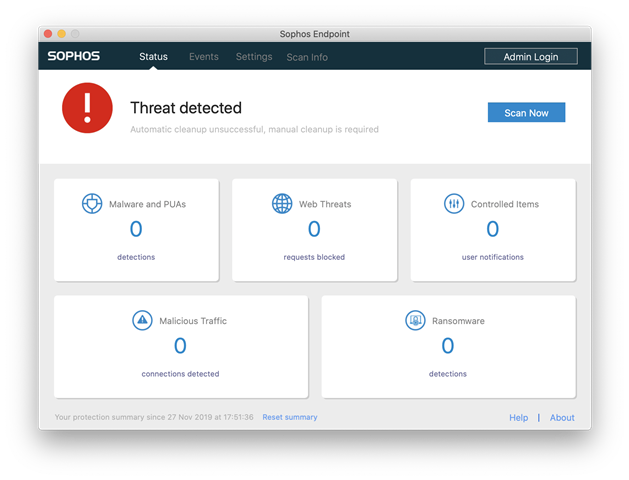Click the Reset summary link
Image resolution: width=629 pixels, height=480 pixels.
tap(290, 417)
